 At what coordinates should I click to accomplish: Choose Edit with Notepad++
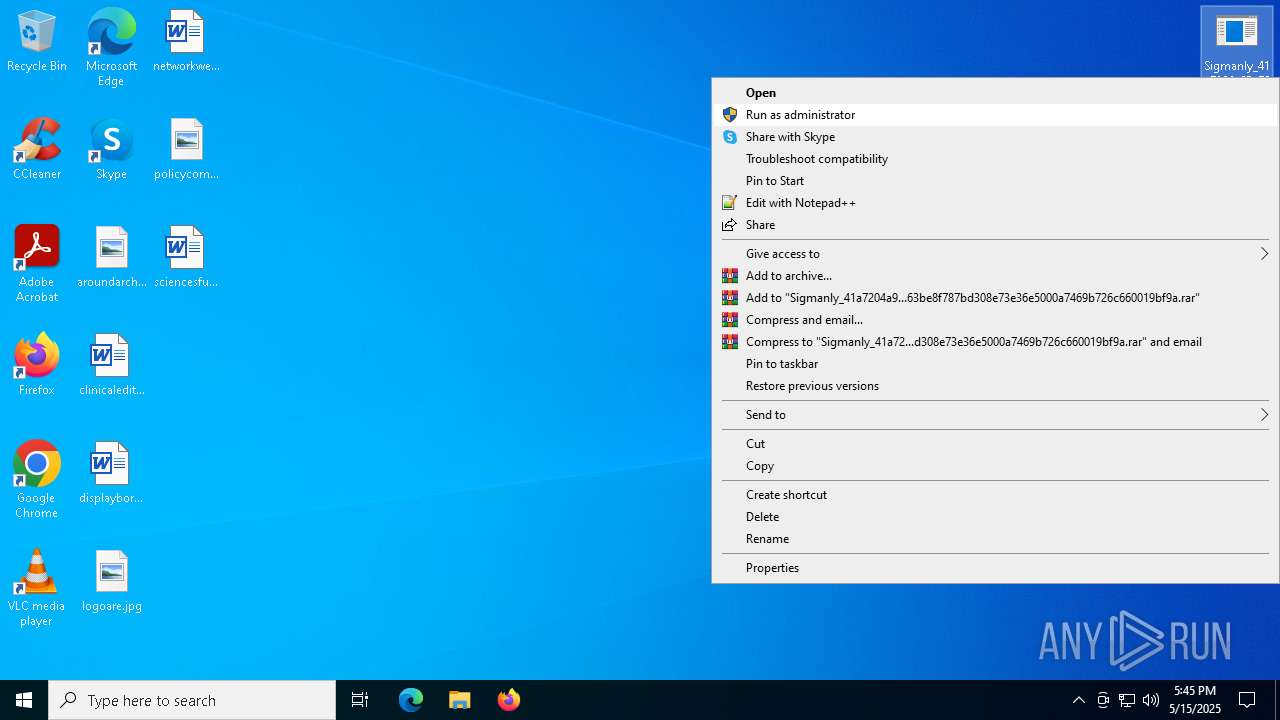pyautogui.click(x=995, y=203)
